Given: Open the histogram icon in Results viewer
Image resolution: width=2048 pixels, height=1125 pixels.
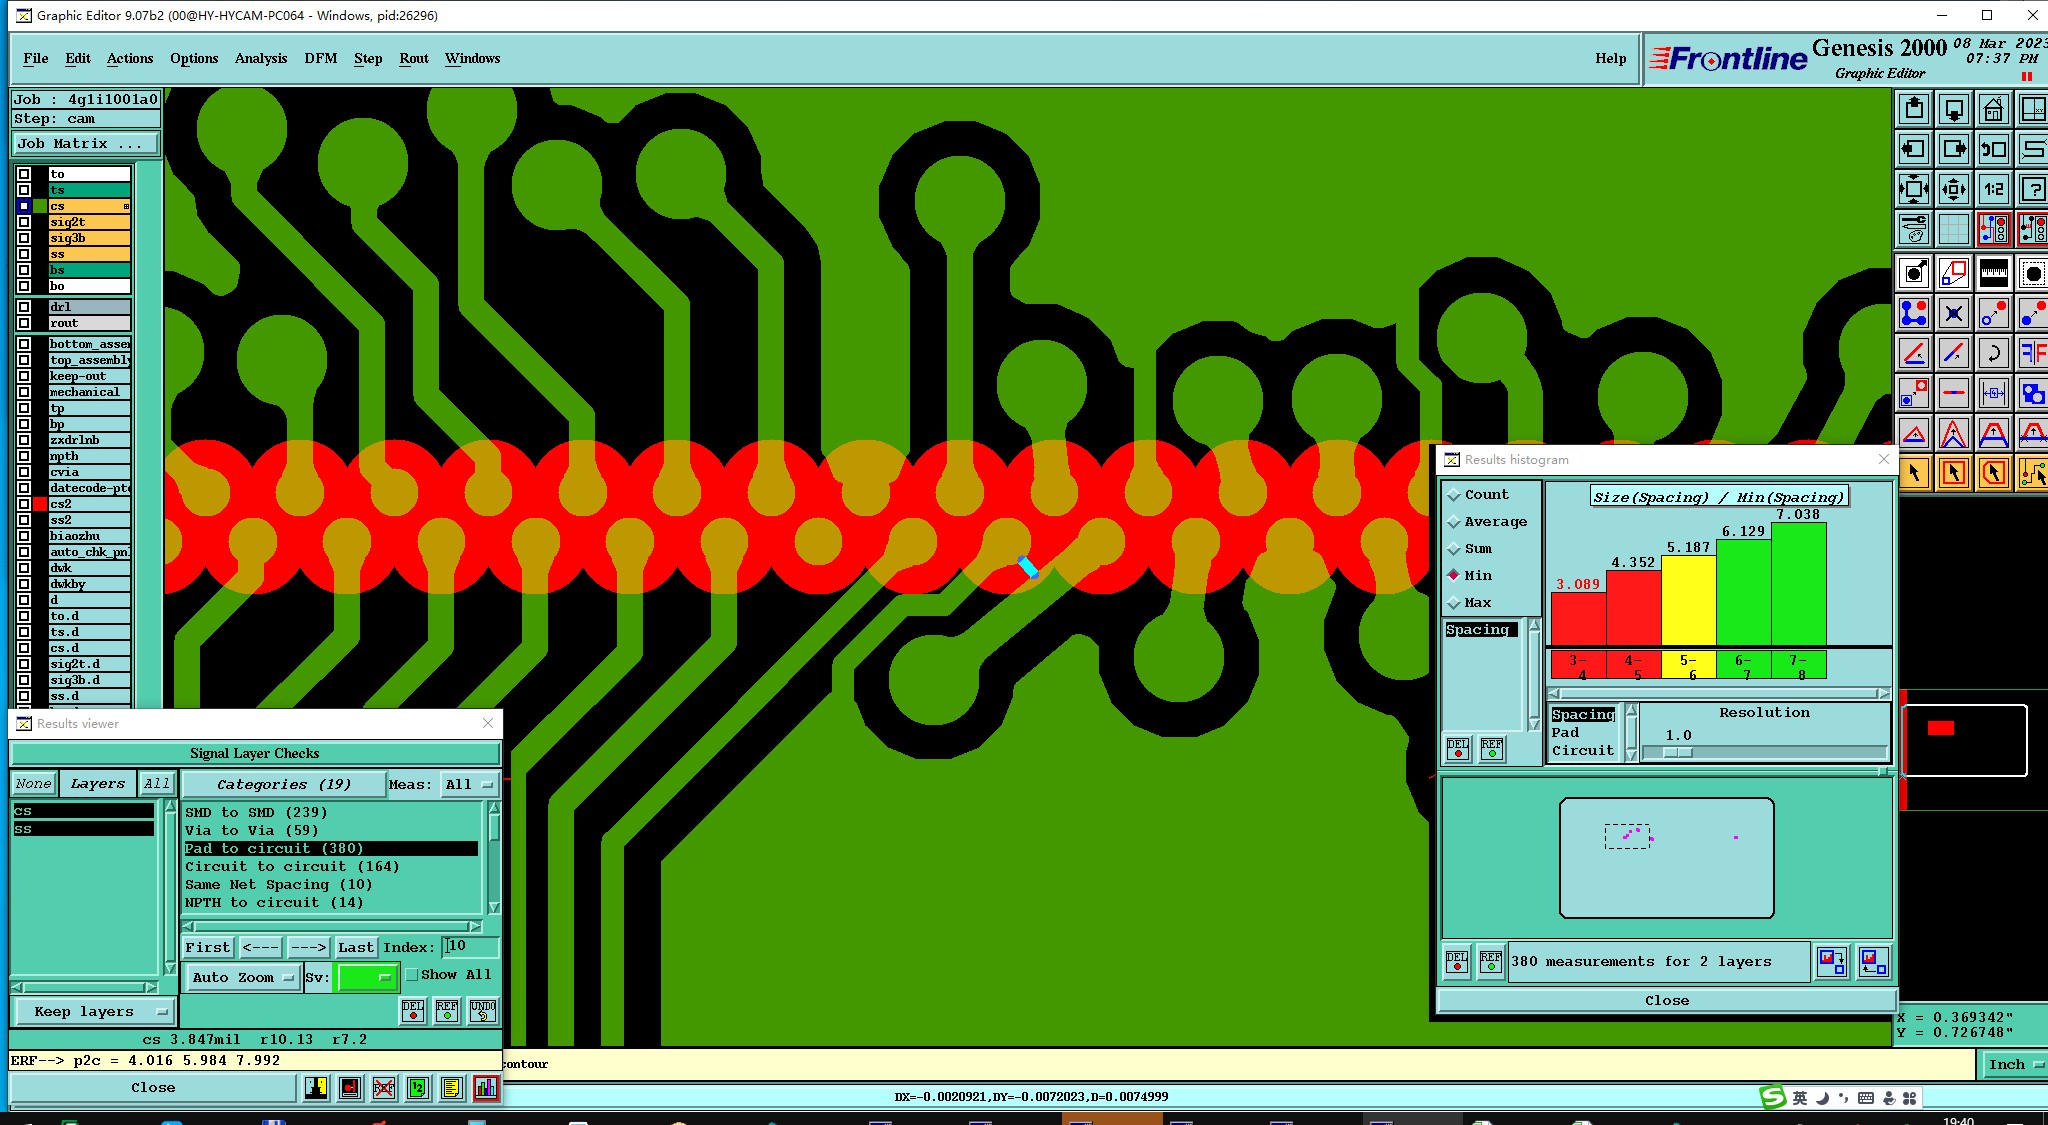Looking at the screenshot, I should (x=486, y=1088).
